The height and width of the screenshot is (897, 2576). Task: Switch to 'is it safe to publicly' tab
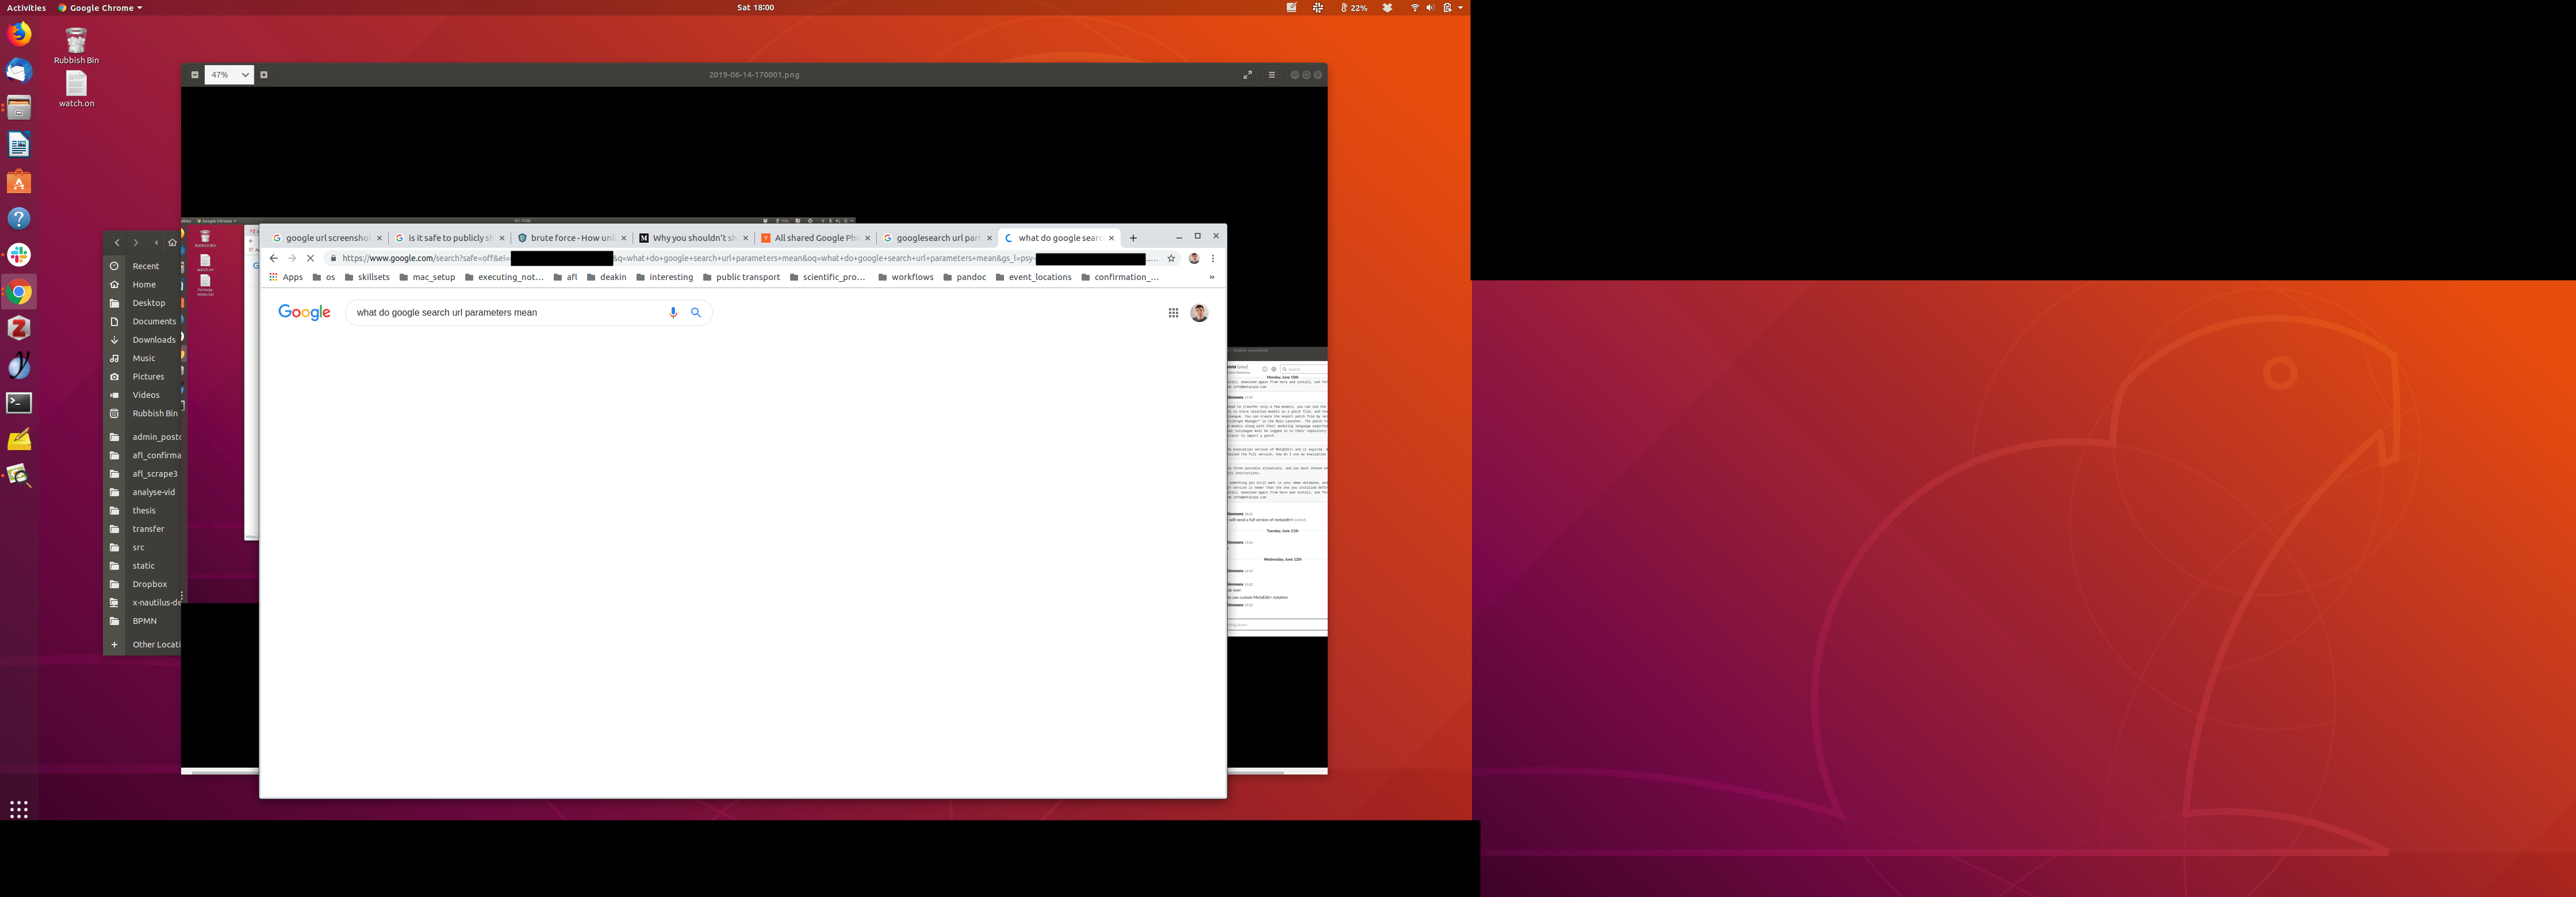449,238
